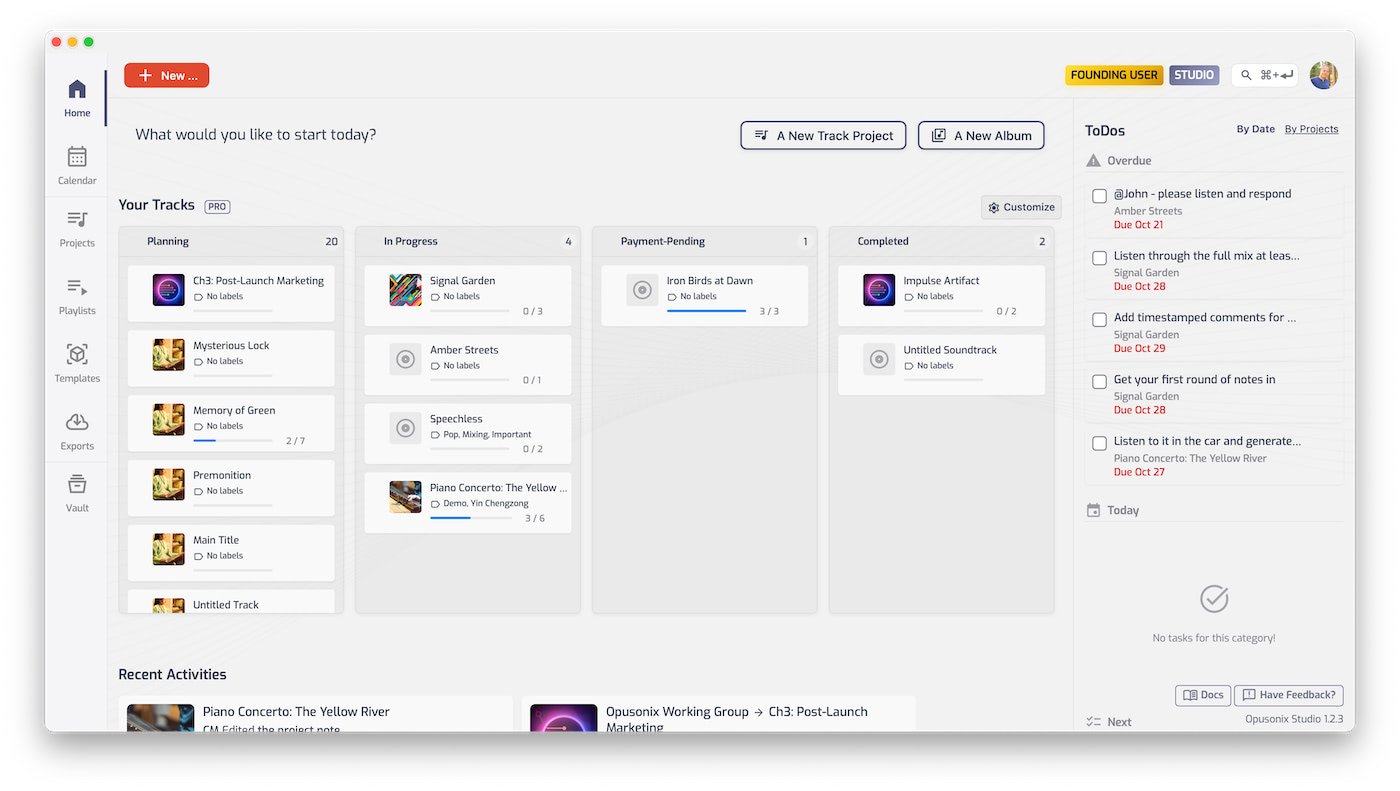The height and width of the screenshot is (791, 1400).
Task: Check the '@John - please listen and respond' todo
Action: point(1099,196)
